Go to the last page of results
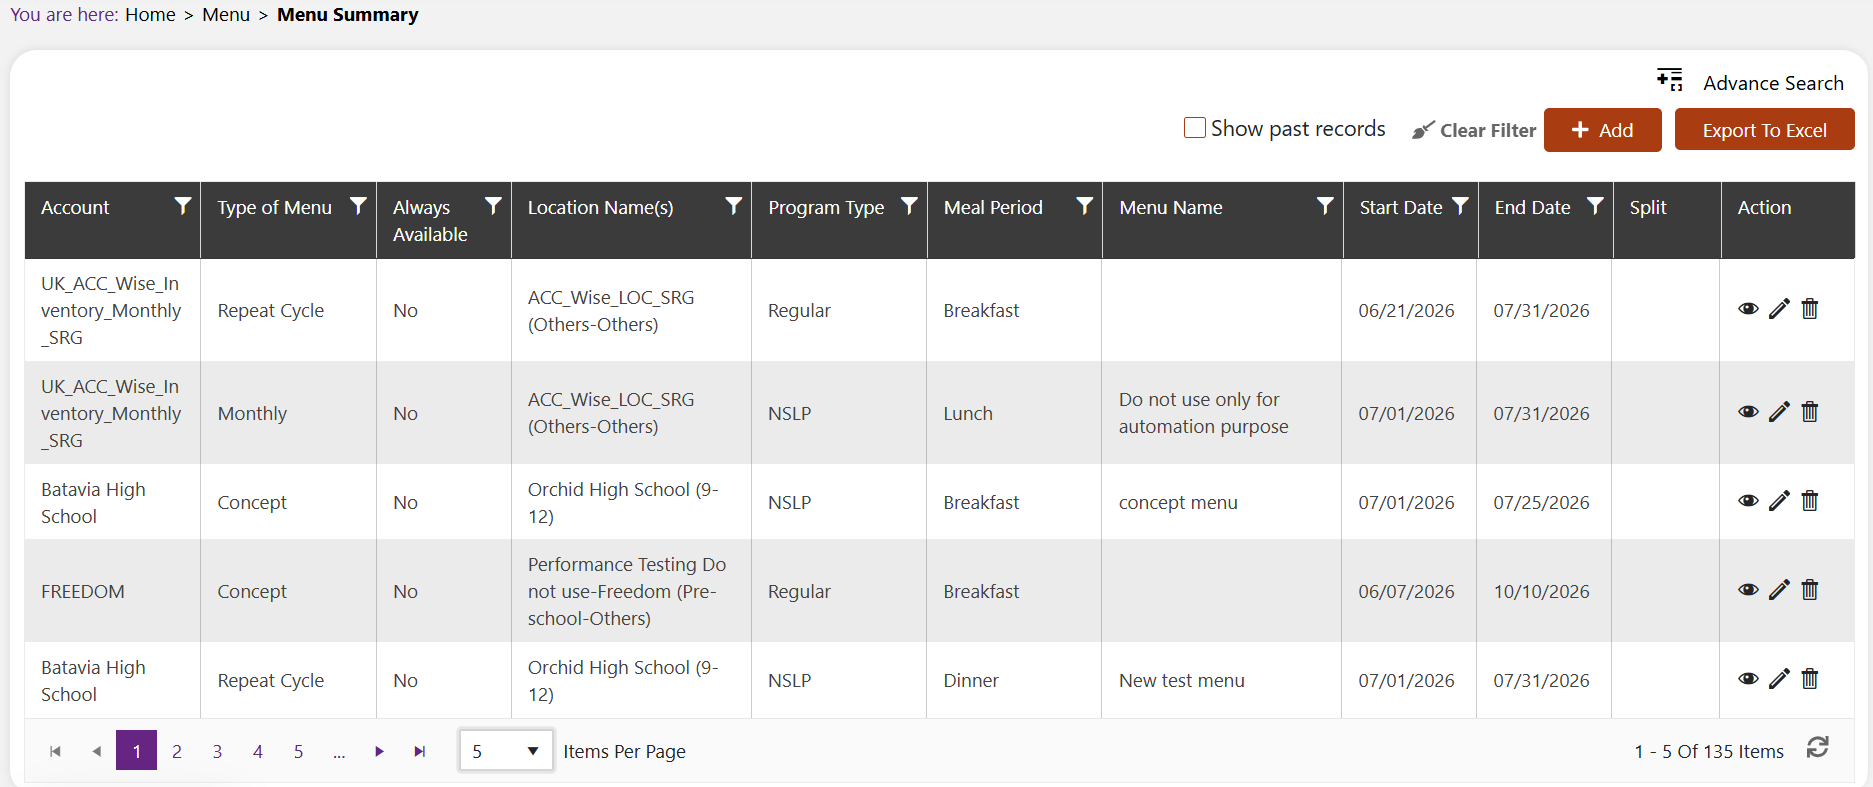Screen dimensions: 1873x787 [x=420, y=751]
